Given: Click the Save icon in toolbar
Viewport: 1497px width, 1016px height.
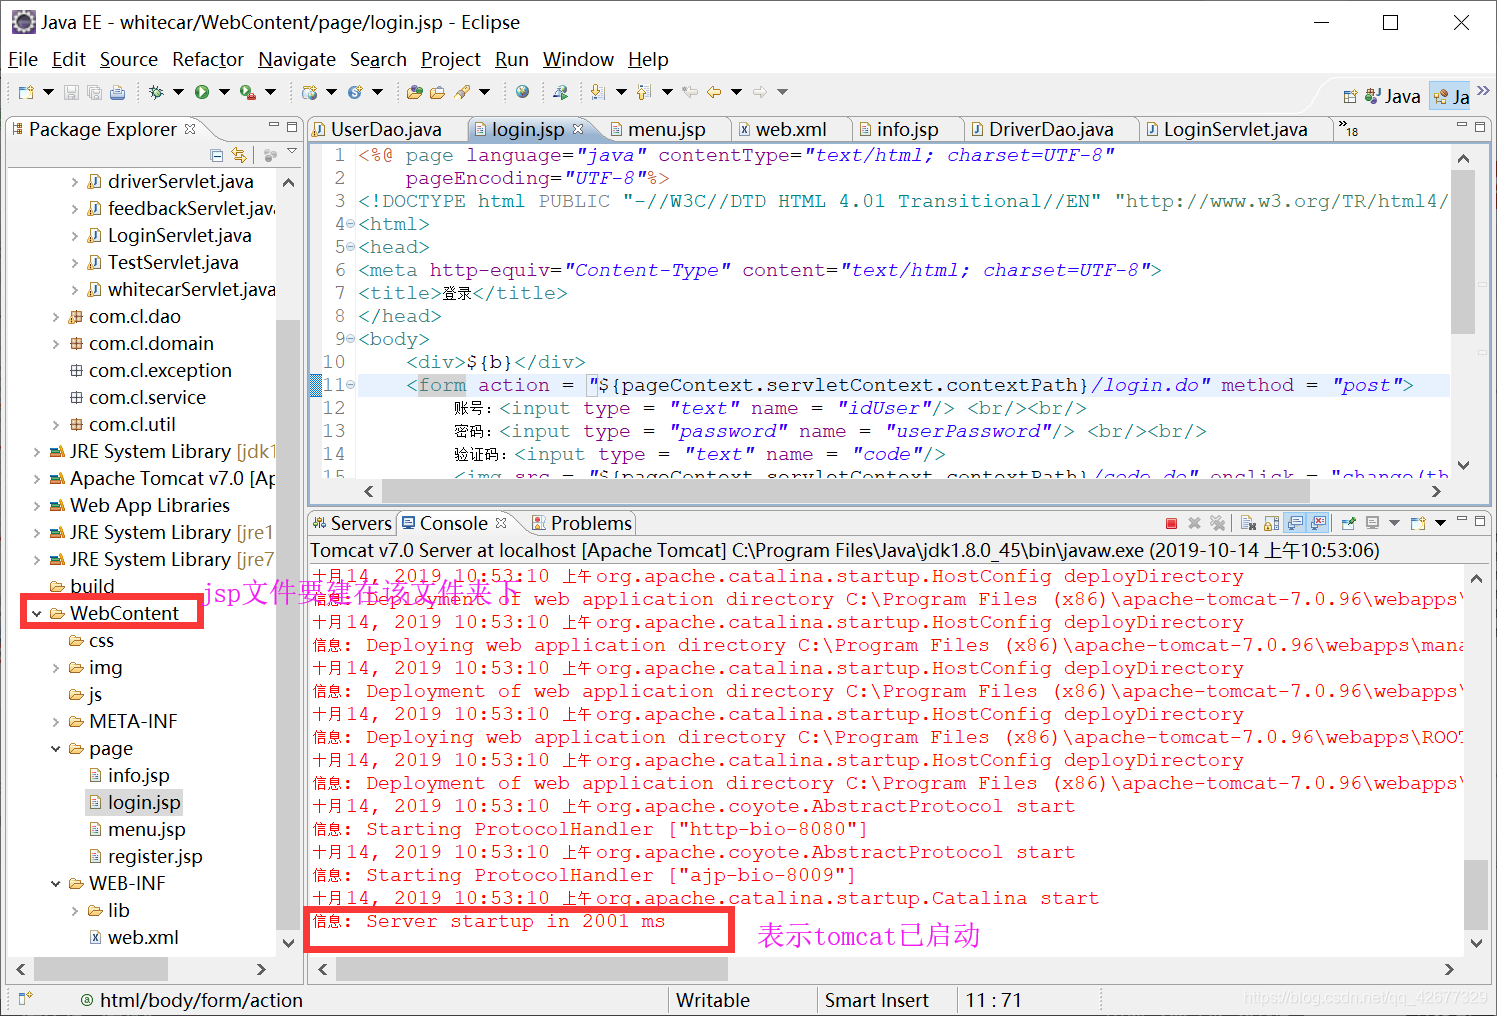Looking at the screenshot, I should pyautogui.click(x=71, y=92).
